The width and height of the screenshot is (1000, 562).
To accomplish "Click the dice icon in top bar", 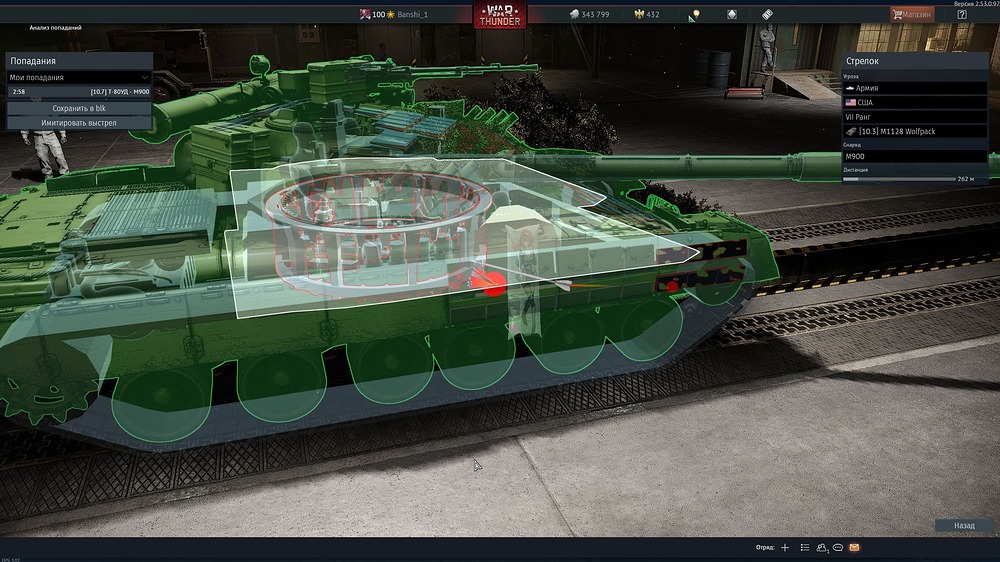I will 767,15.
